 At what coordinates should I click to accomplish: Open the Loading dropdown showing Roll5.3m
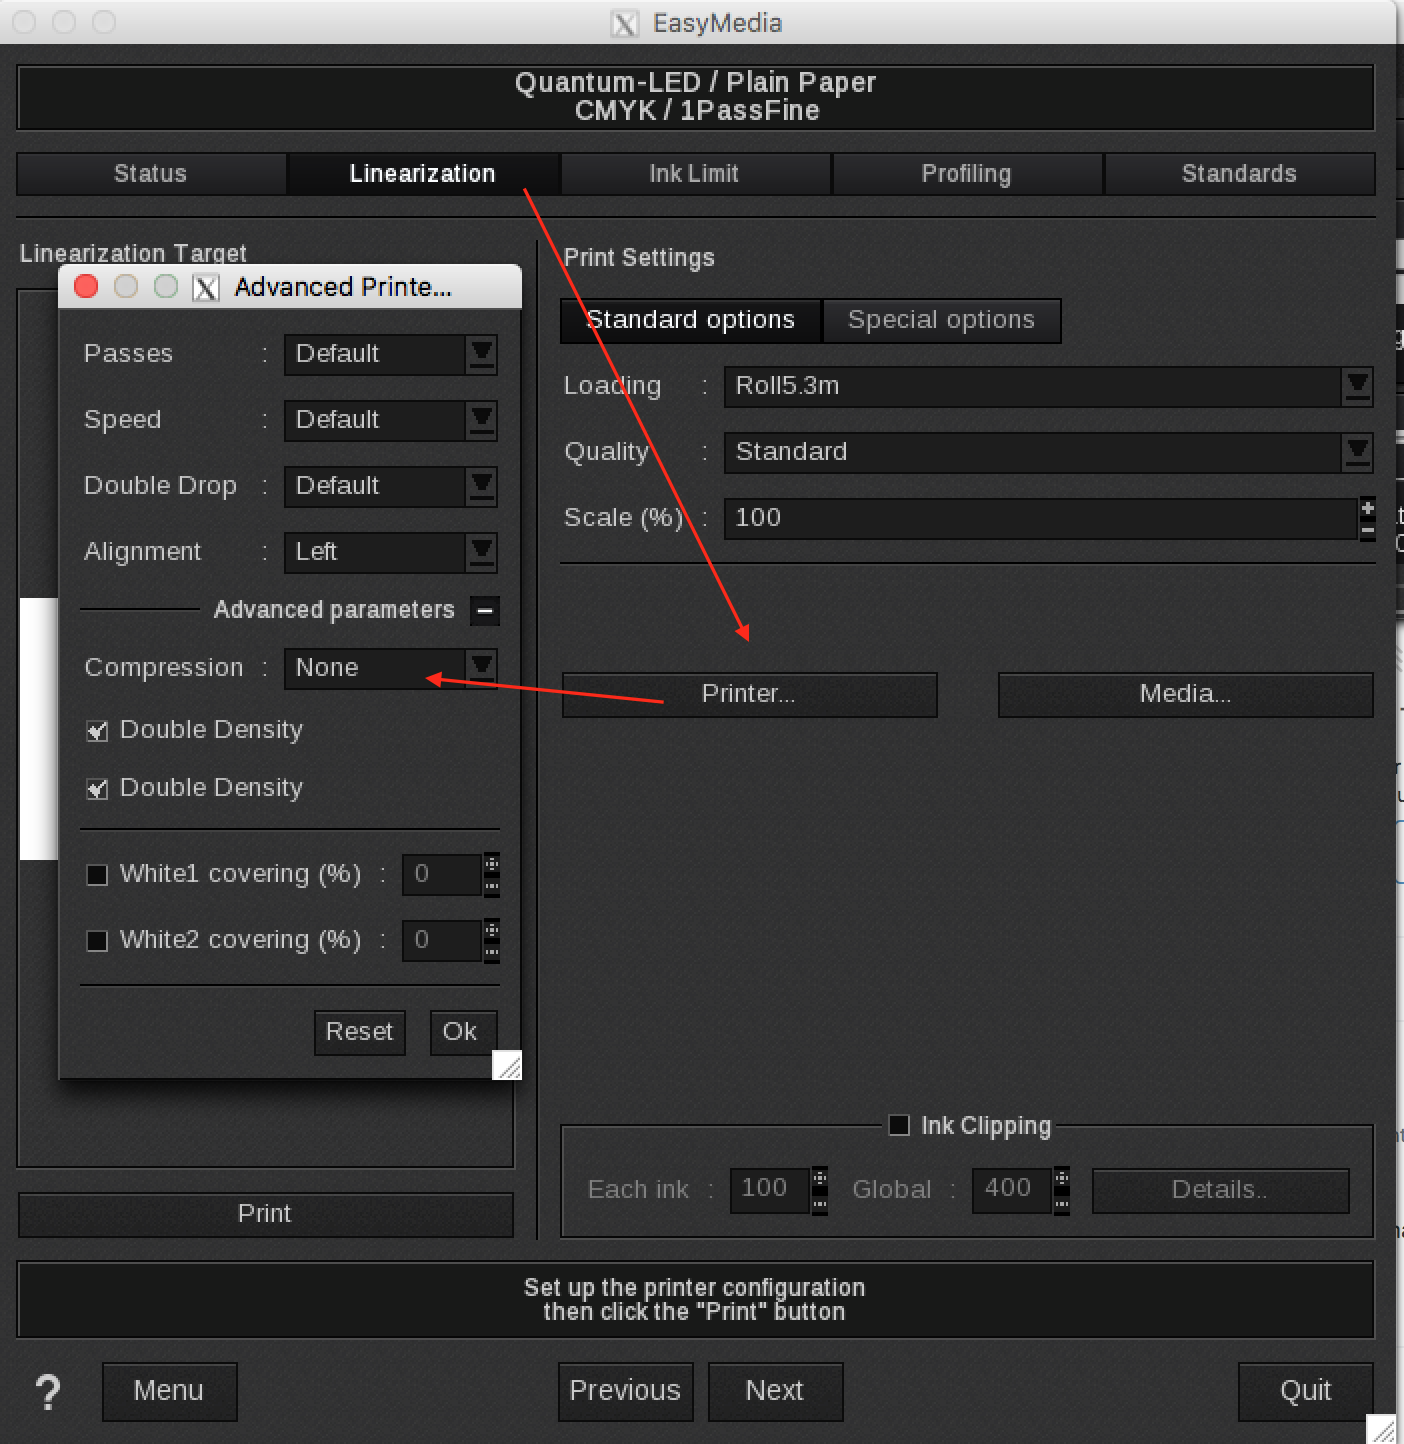pos(1357,387)
